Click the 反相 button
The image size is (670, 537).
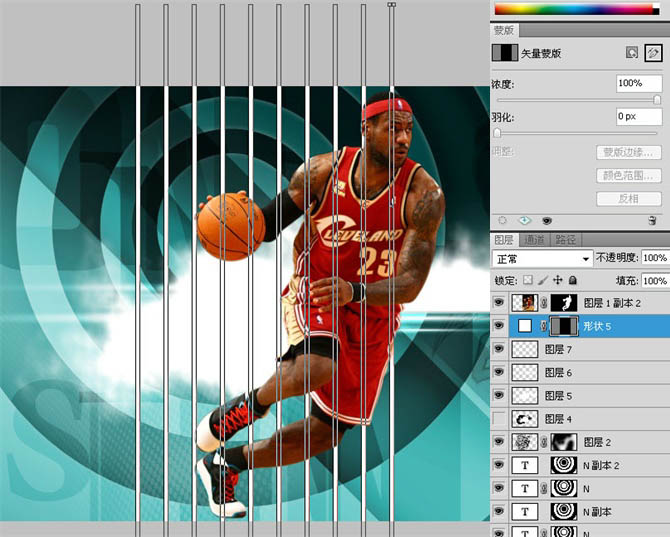pyautogui.click(x=629, y=198)
